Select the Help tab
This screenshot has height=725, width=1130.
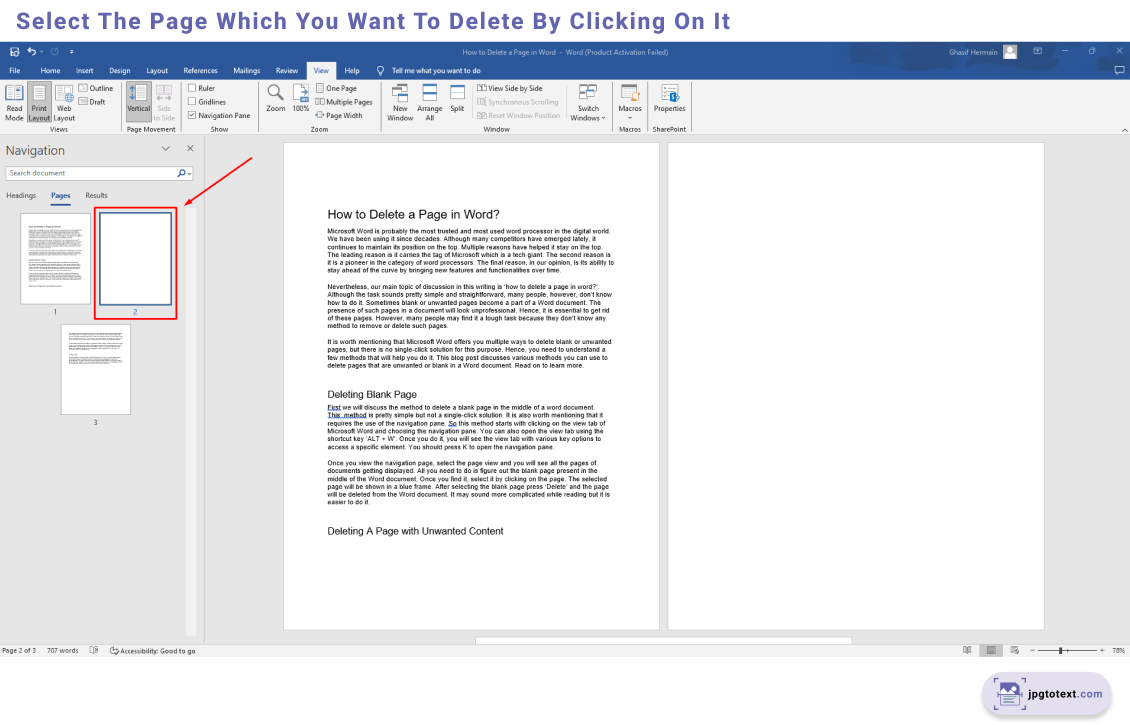point(352,71)
